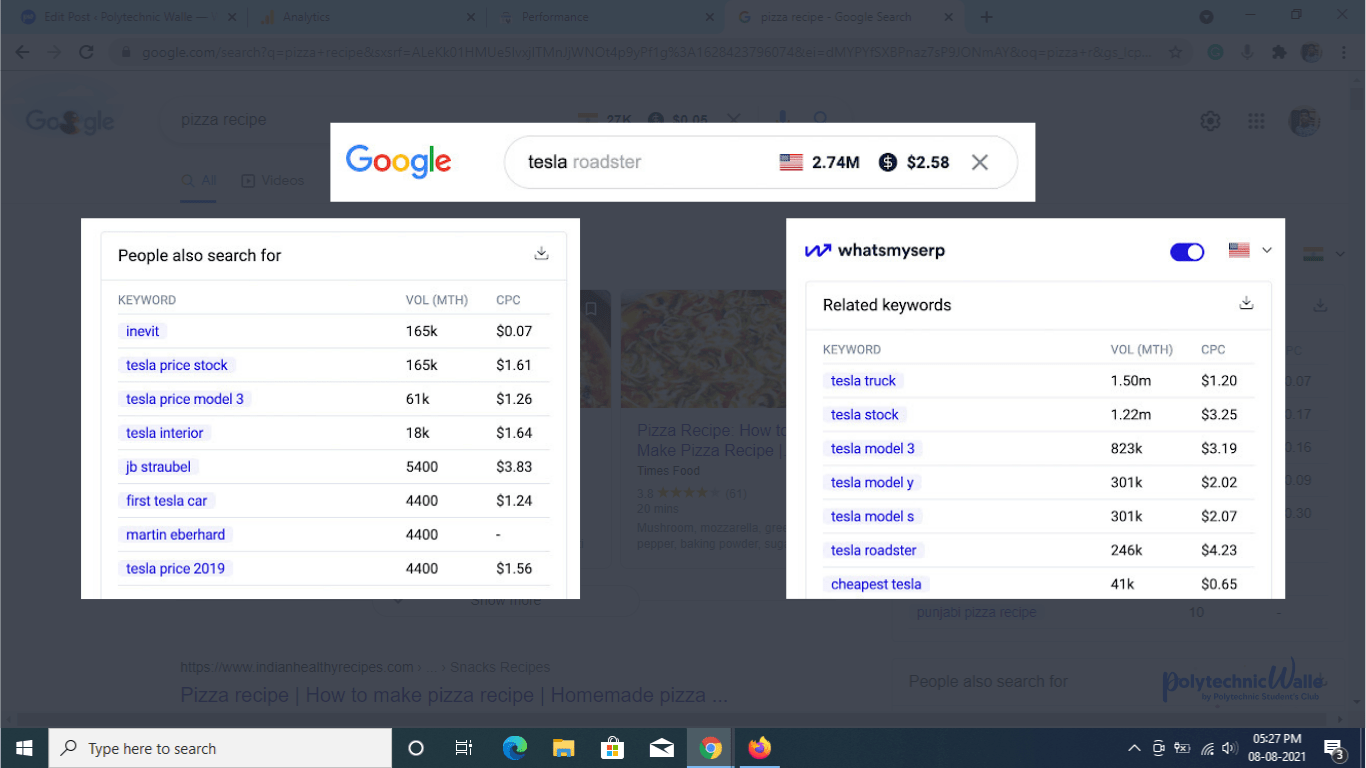The height and width of the screenshot is (768, 1366).
Task: Open Google quick settings gear
Action: tap(1210, 121)
